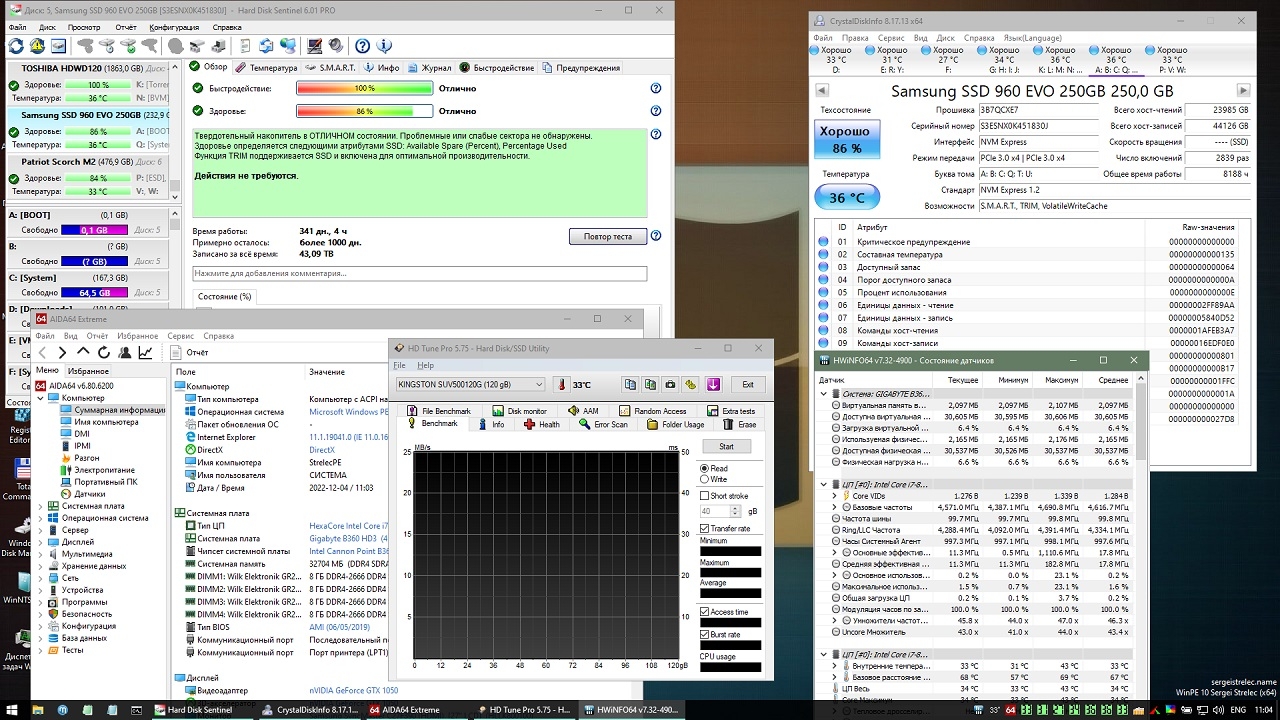Click the yellow warning alert toolbar icon
Viewport: 1280px width, 720px height.
tap(37, 46)
